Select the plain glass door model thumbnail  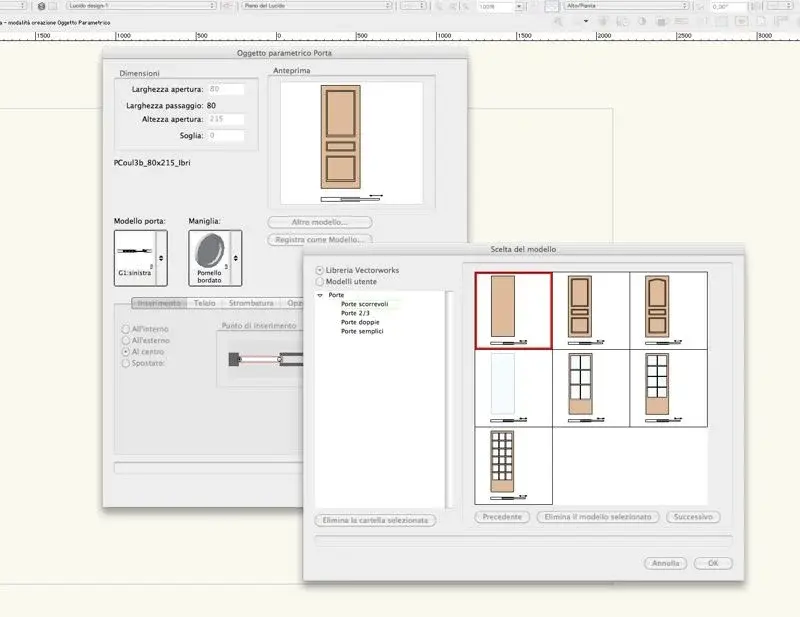pyautogui.click(x=513, y=388)
